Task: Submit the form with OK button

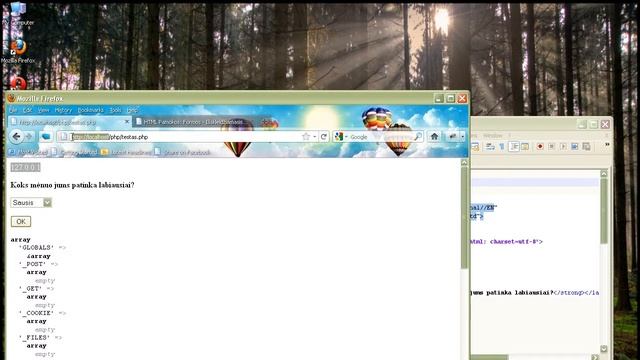Action: (21, 221)
